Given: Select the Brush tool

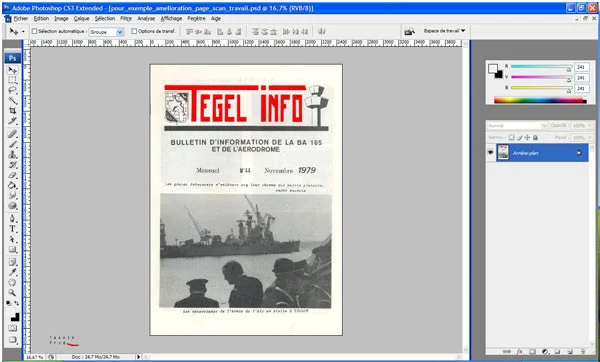Looking at the screenshot, I should (x=13, y=144).
